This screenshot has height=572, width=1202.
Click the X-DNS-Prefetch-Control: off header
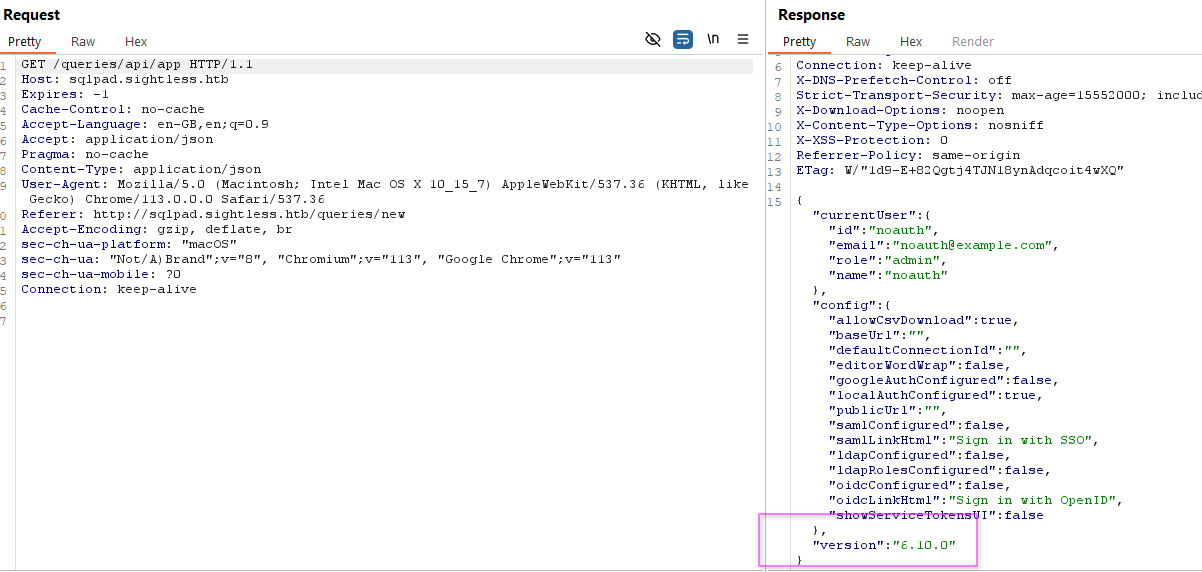[904, 80]
